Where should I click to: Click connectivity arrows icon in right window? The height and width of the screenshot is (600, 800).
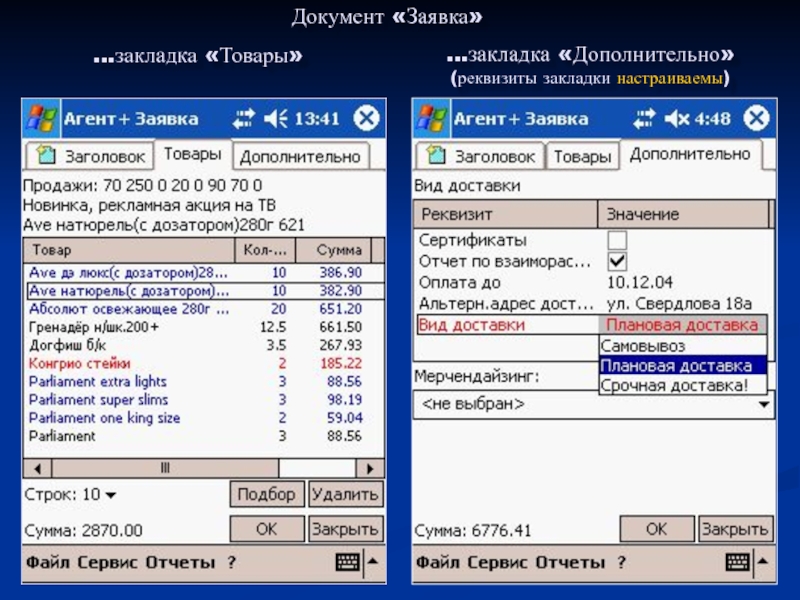click(644, 119)
